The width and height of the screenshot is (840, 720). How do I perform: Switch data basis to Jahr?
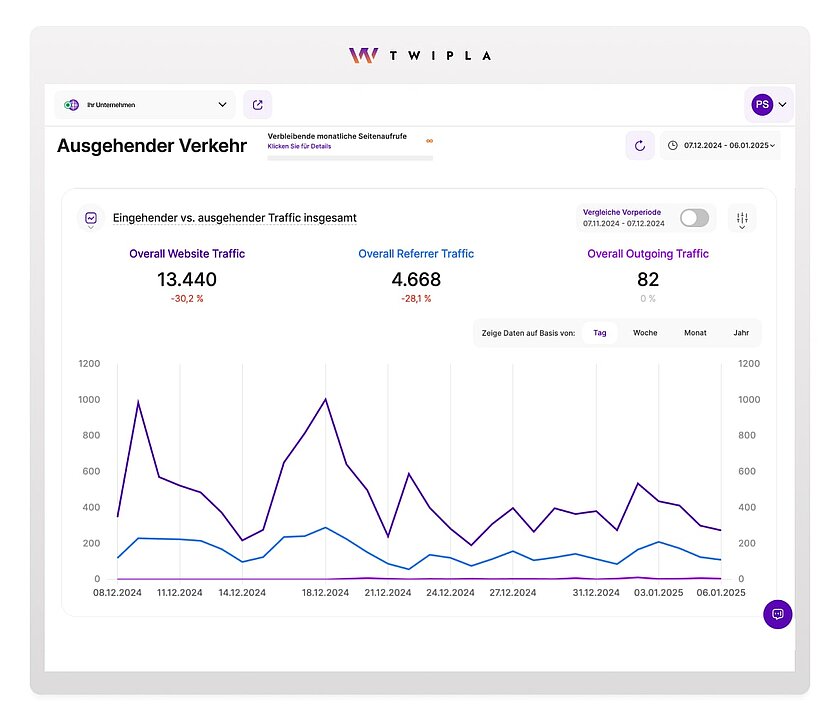pyautogui.click(x=741, y=332)
